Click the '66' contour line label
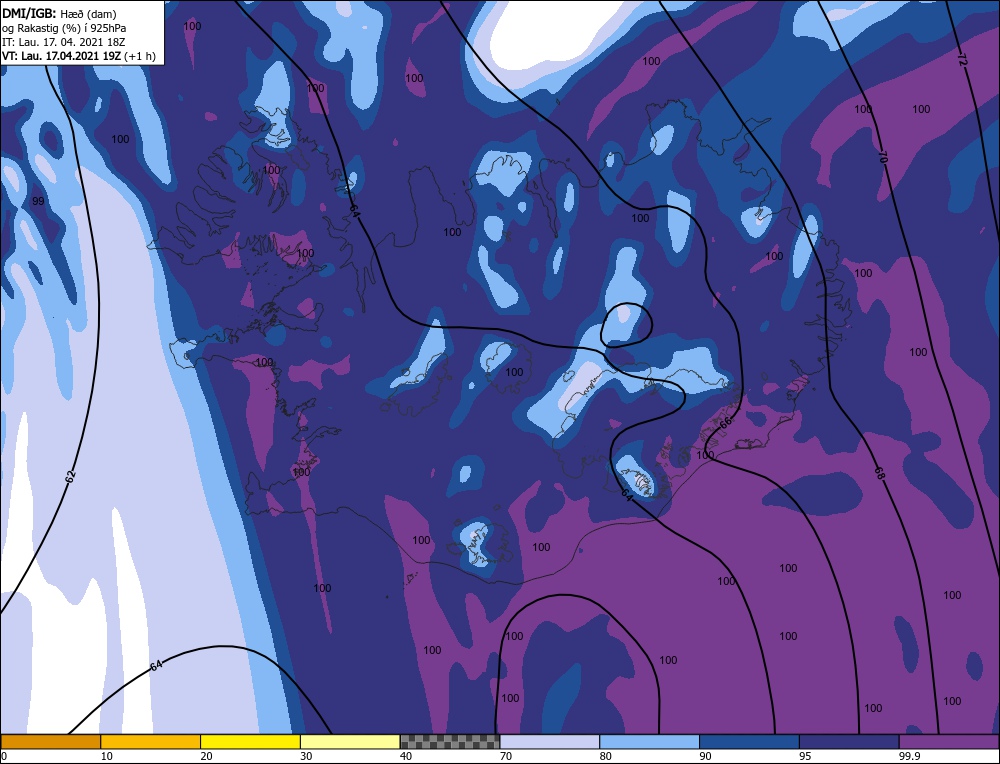 tap(726, 422)
